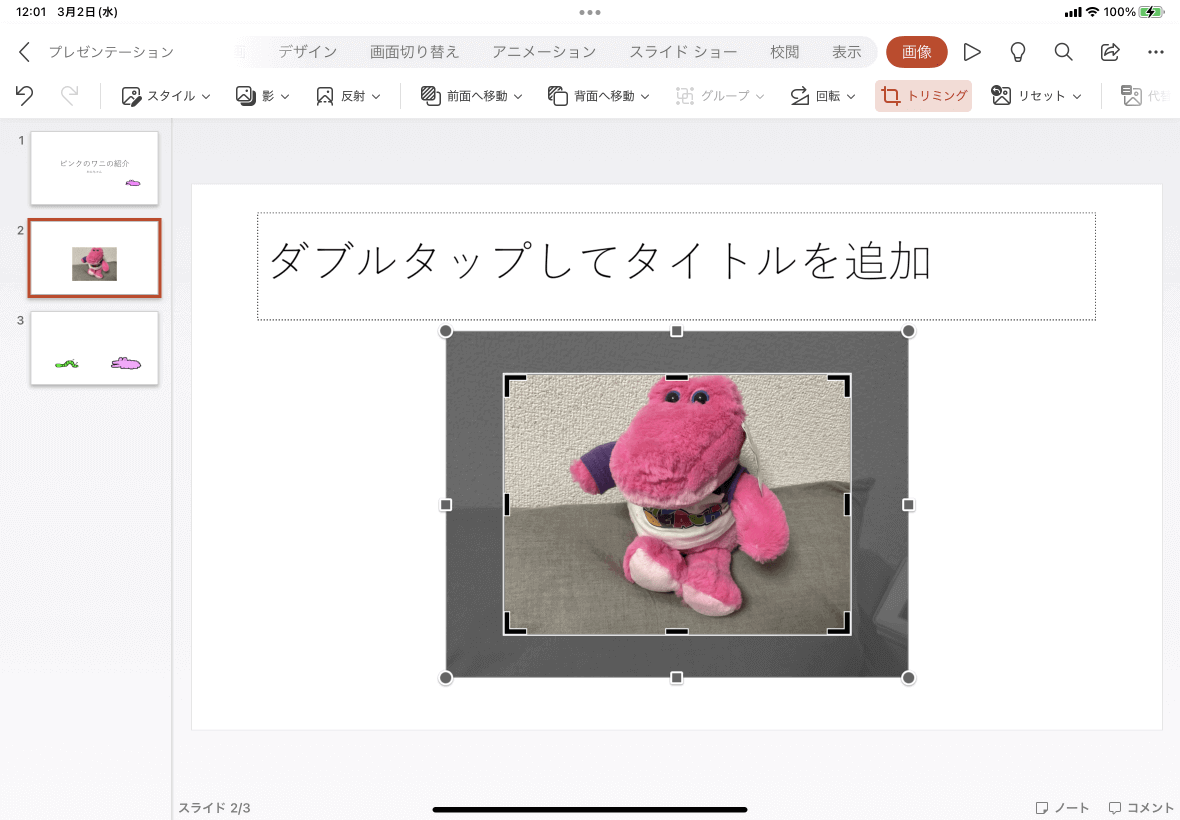Open the Tell Me lightbulb icon
Screen dimensions: 1180x820
1017,52
